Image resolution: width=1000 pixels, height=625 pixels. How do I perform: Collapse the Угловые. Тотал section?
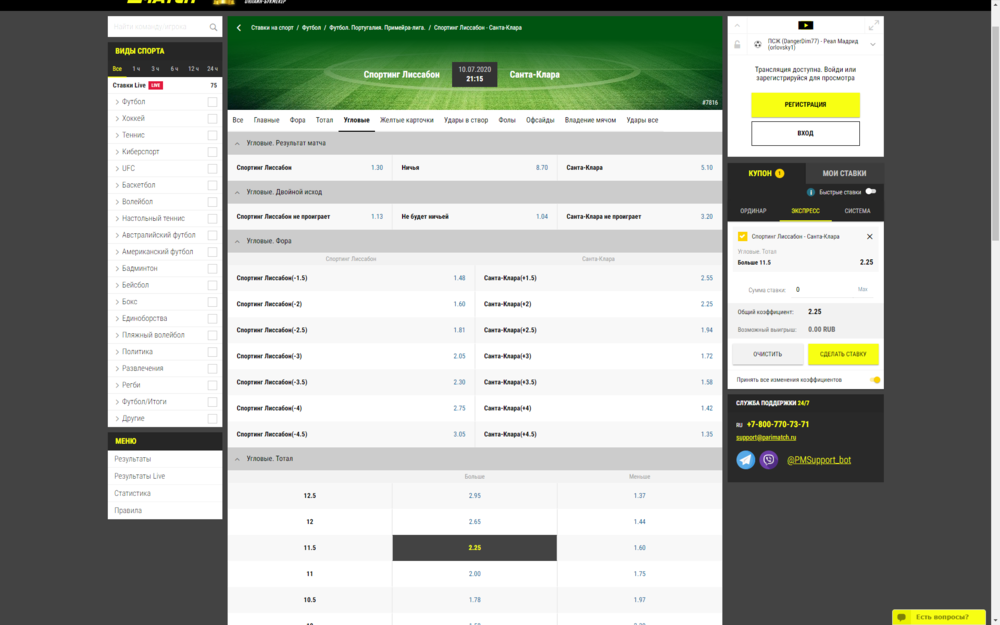237,459
